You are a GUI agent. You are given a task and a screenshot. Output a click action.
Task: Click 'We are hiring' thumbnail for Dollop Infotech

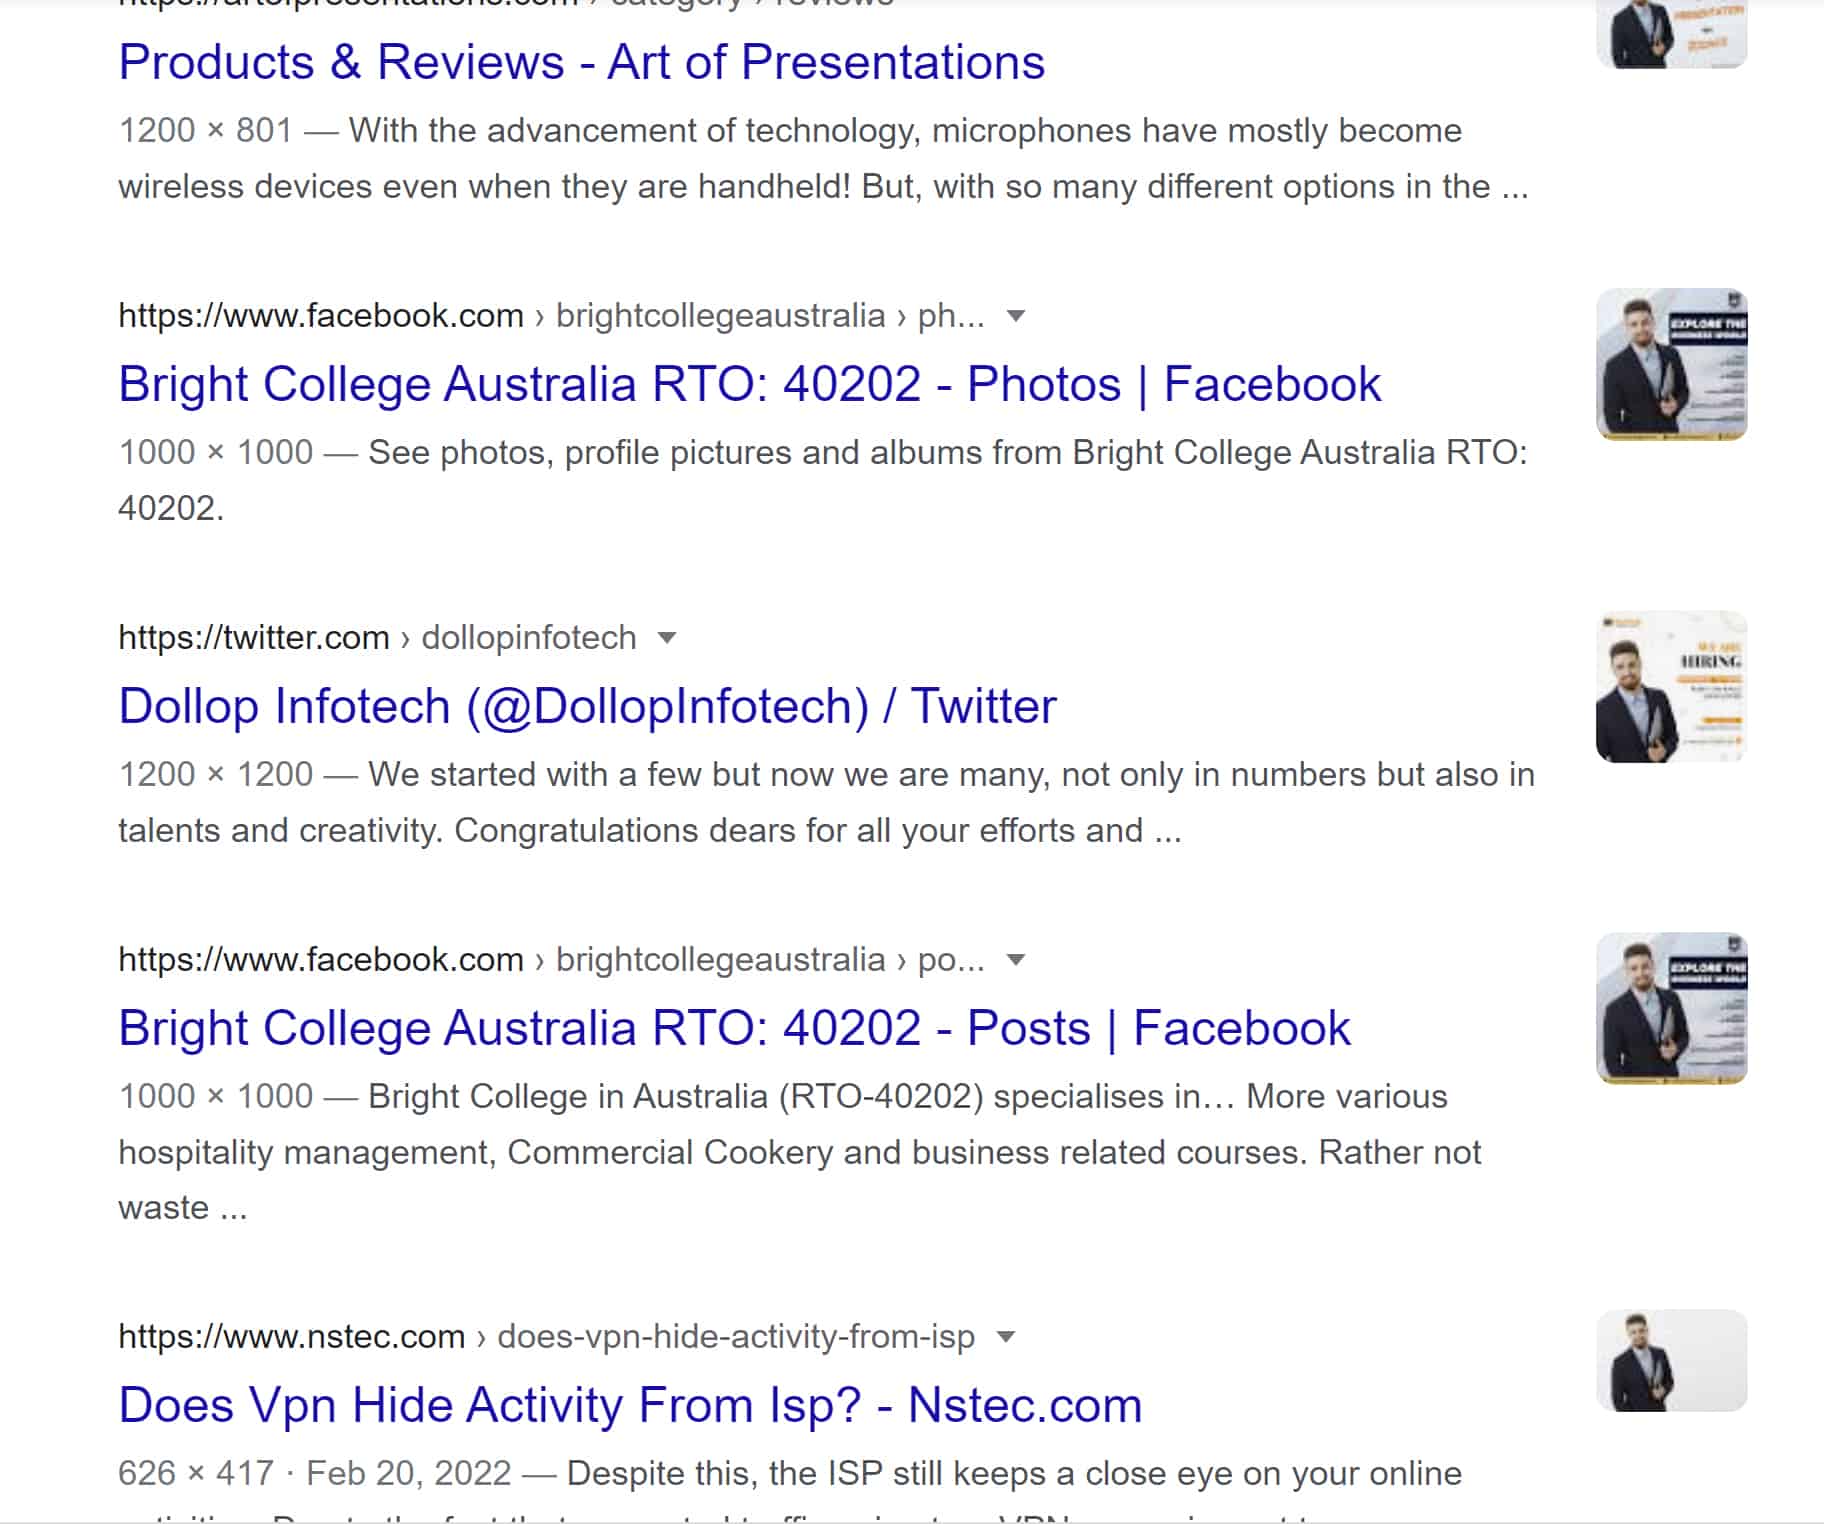tap(1671, 687)
